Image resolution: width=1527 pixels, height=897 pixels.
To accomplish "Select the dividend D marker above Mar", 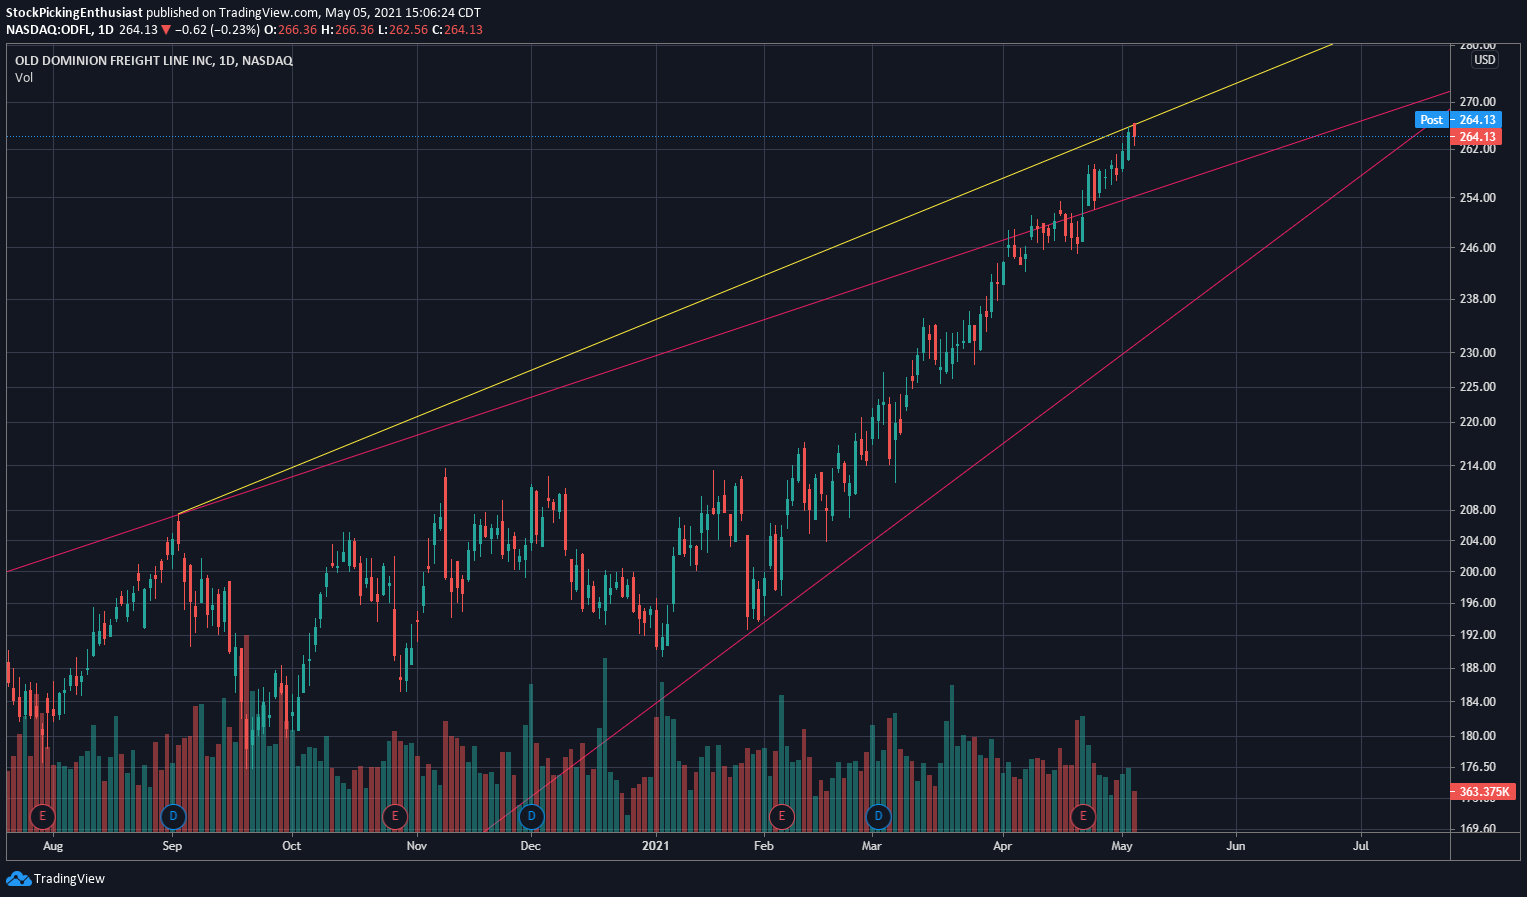I will click(878, 816).
